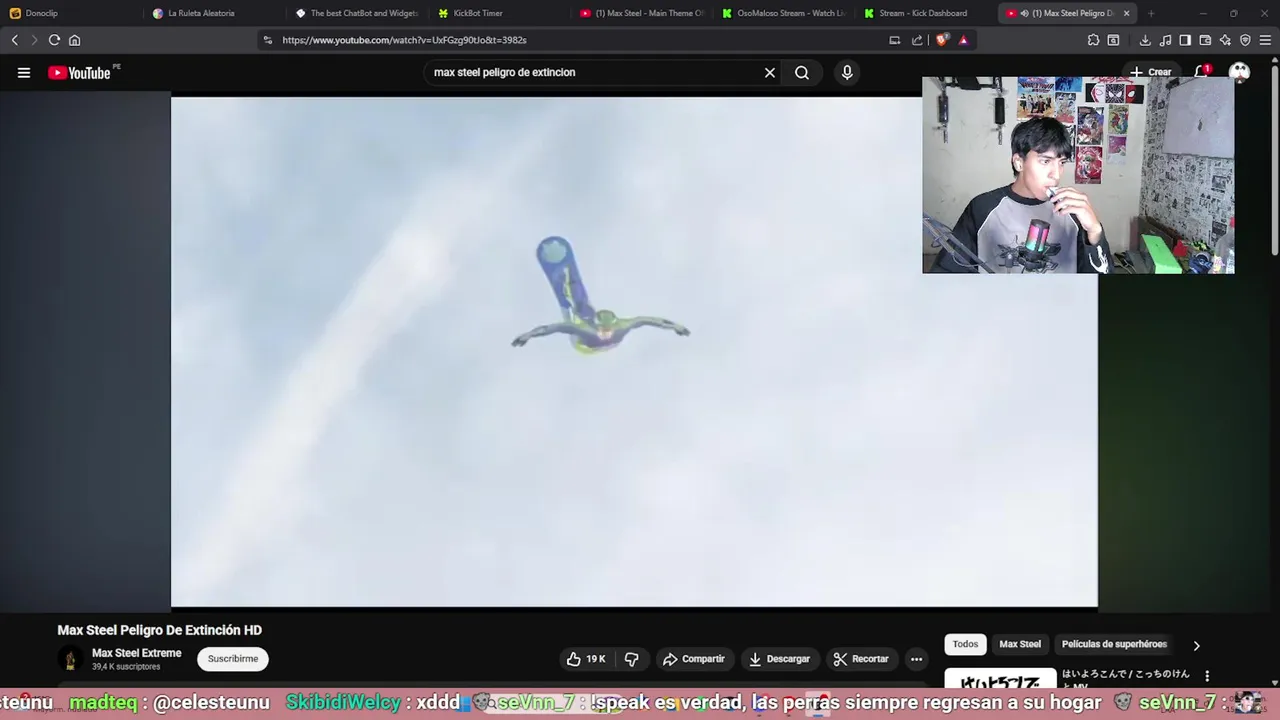
Task: Open the Max Steel Extreme channel avatar
Action: pos(70,659)
